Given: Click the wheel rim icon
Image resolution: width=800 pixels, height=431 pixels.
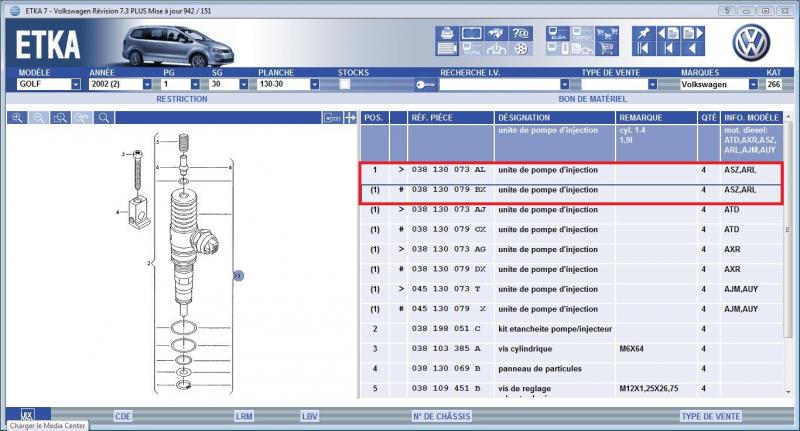Looking at the screenshot, I should point(521,48).
